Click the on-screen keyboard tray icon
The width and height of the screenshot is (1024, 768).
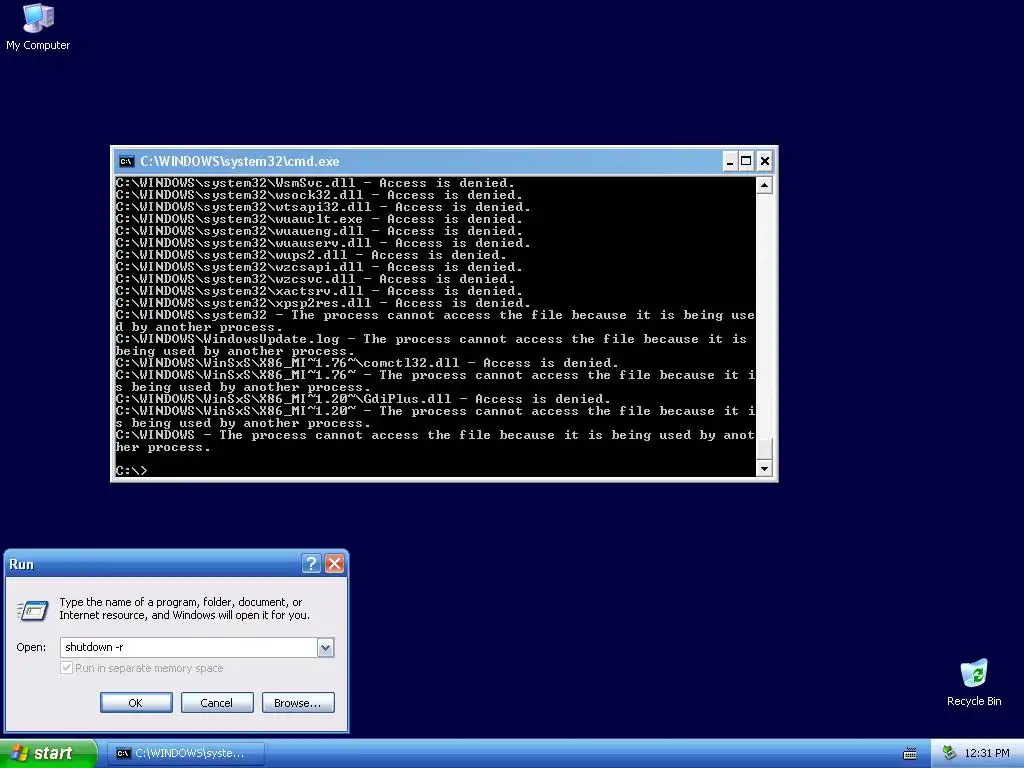(x=910, y=754)
